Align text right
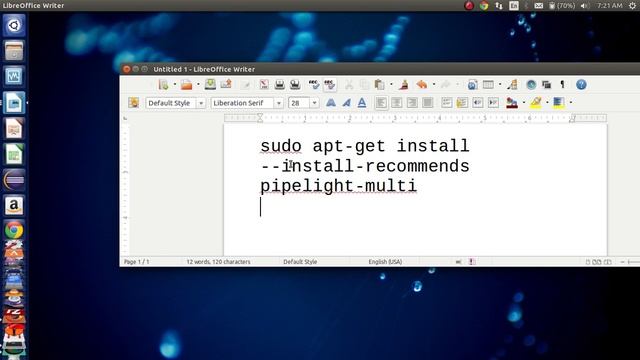 [x=412, y=102]
